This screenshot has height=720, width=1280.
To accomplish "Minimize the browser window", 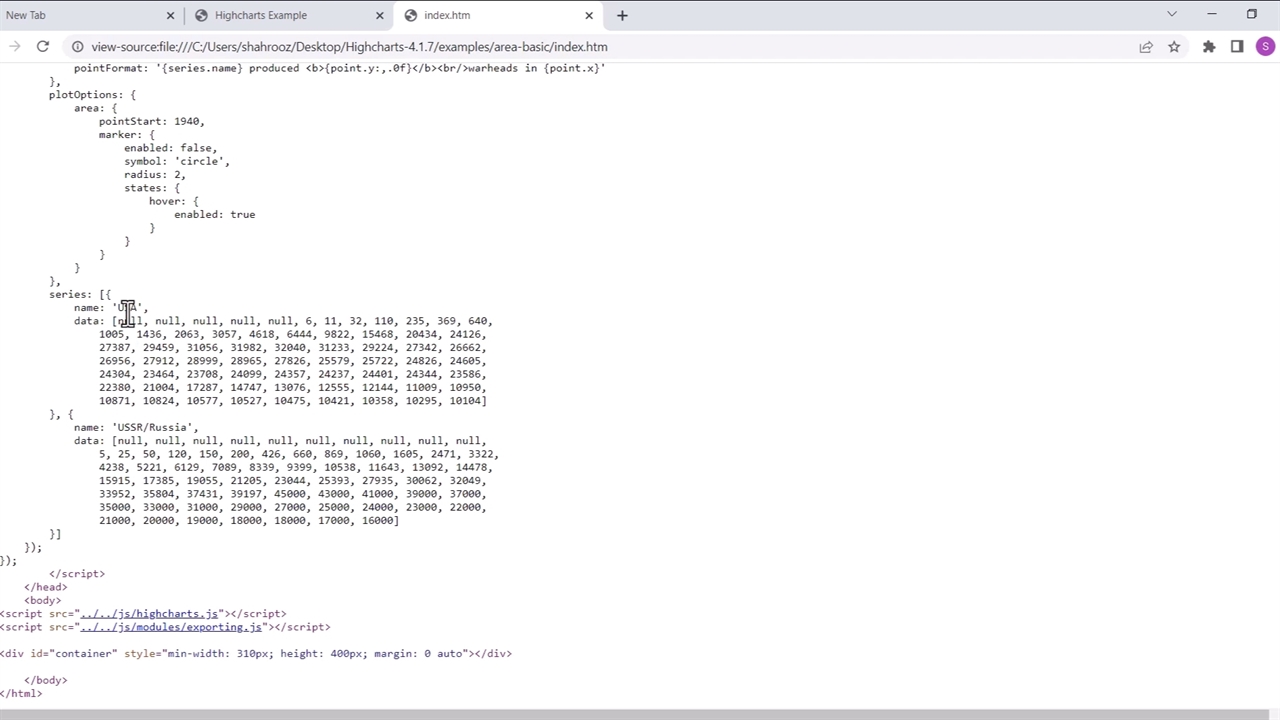I will click(x=1212, y=14).
